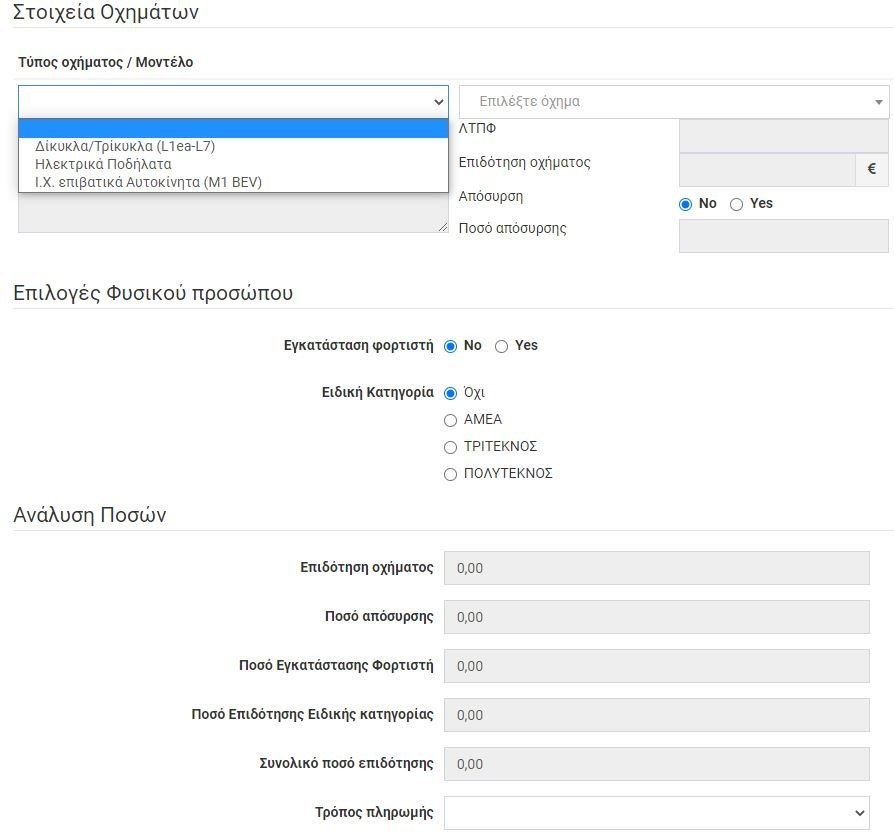Collapse the vehicle type dropdown arrow
894x840 pixels.
[x=438, y=102]
